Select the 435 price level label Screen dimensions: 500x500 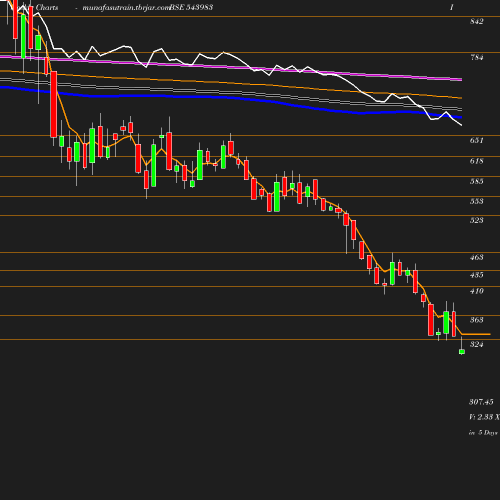click(x=476, y=275)
